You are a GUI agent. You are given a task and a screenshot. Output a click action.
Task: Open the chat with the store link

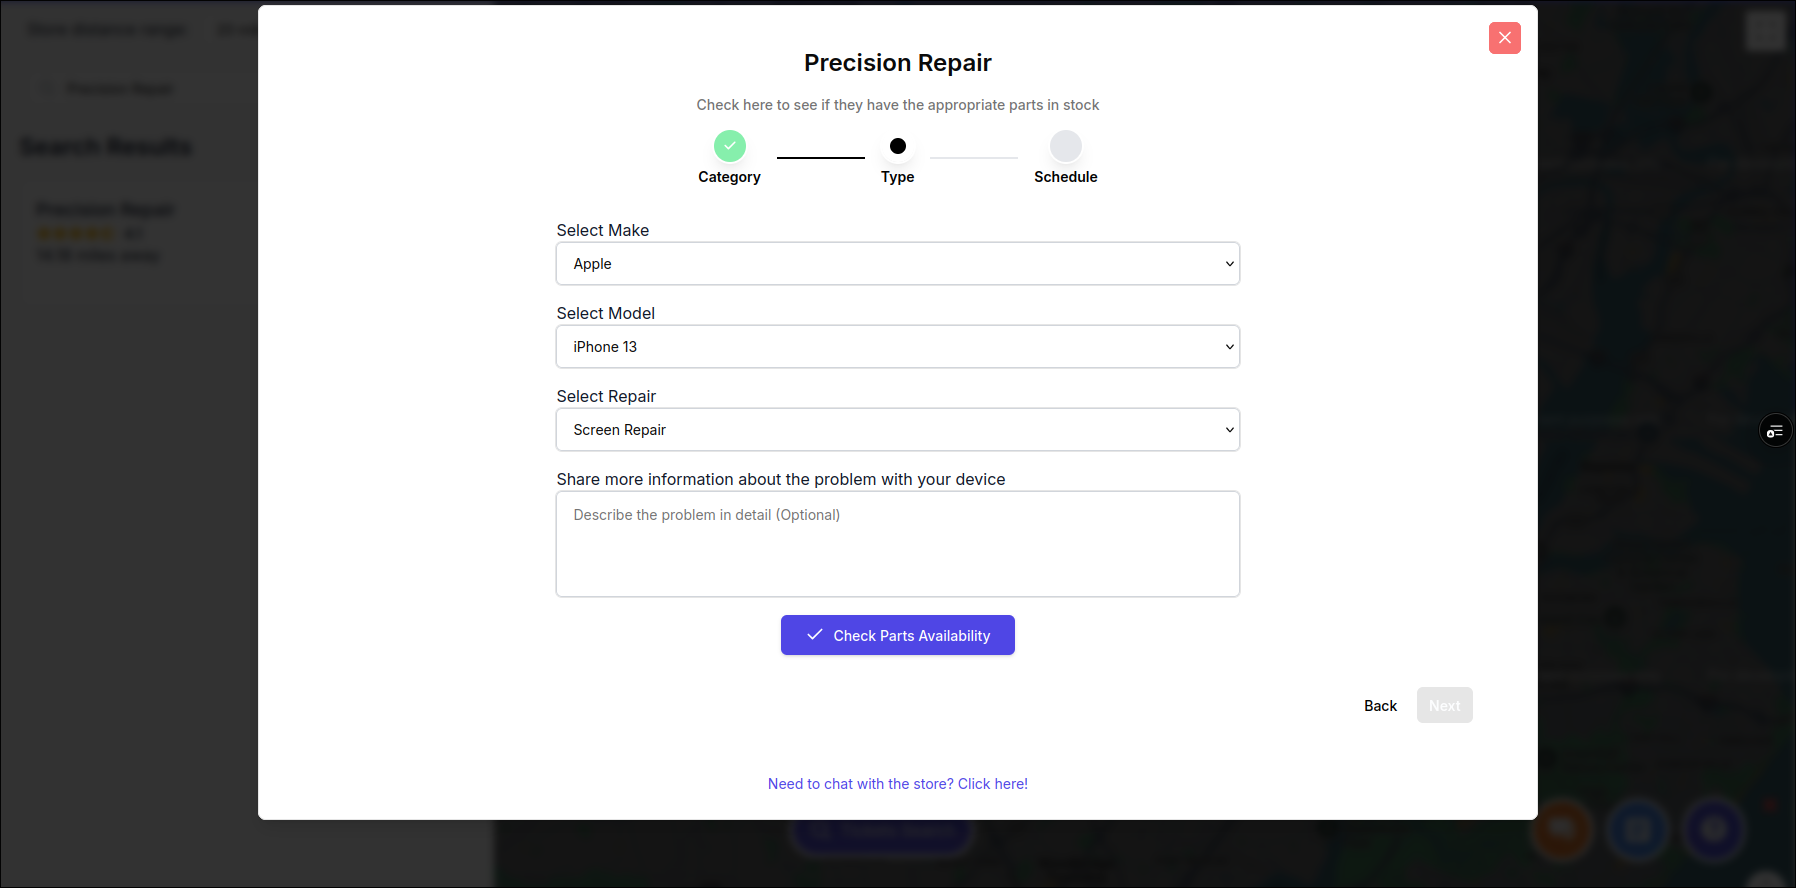click(x=898, y=784)
